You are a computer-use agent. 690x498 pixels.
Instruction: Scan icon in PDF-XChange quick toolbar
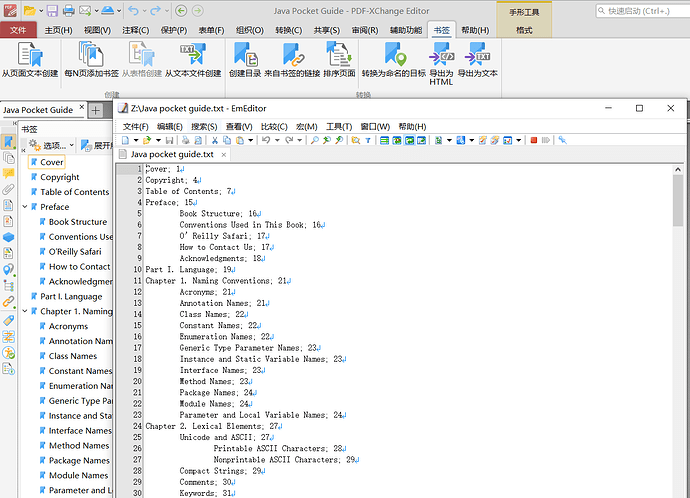tap(108, 11)
